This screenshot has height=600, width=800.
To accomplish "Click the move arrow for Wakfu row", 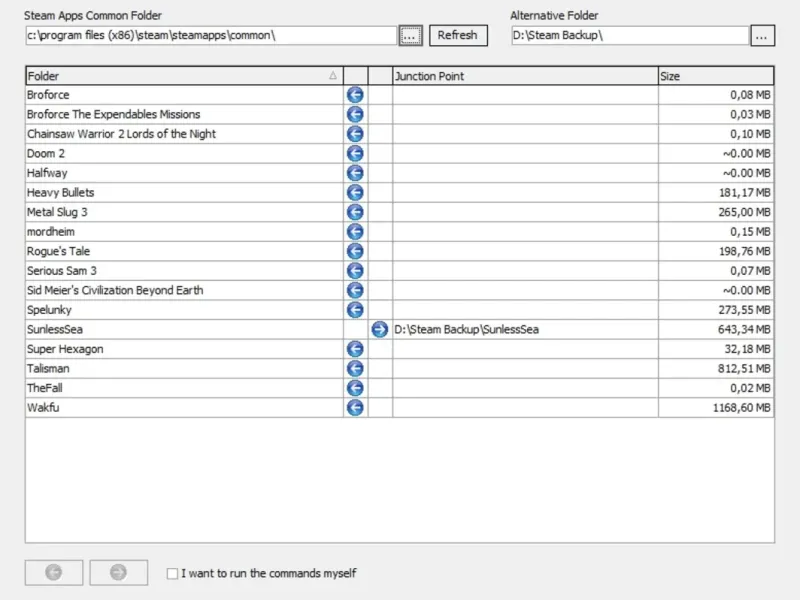I will point(355,408).
